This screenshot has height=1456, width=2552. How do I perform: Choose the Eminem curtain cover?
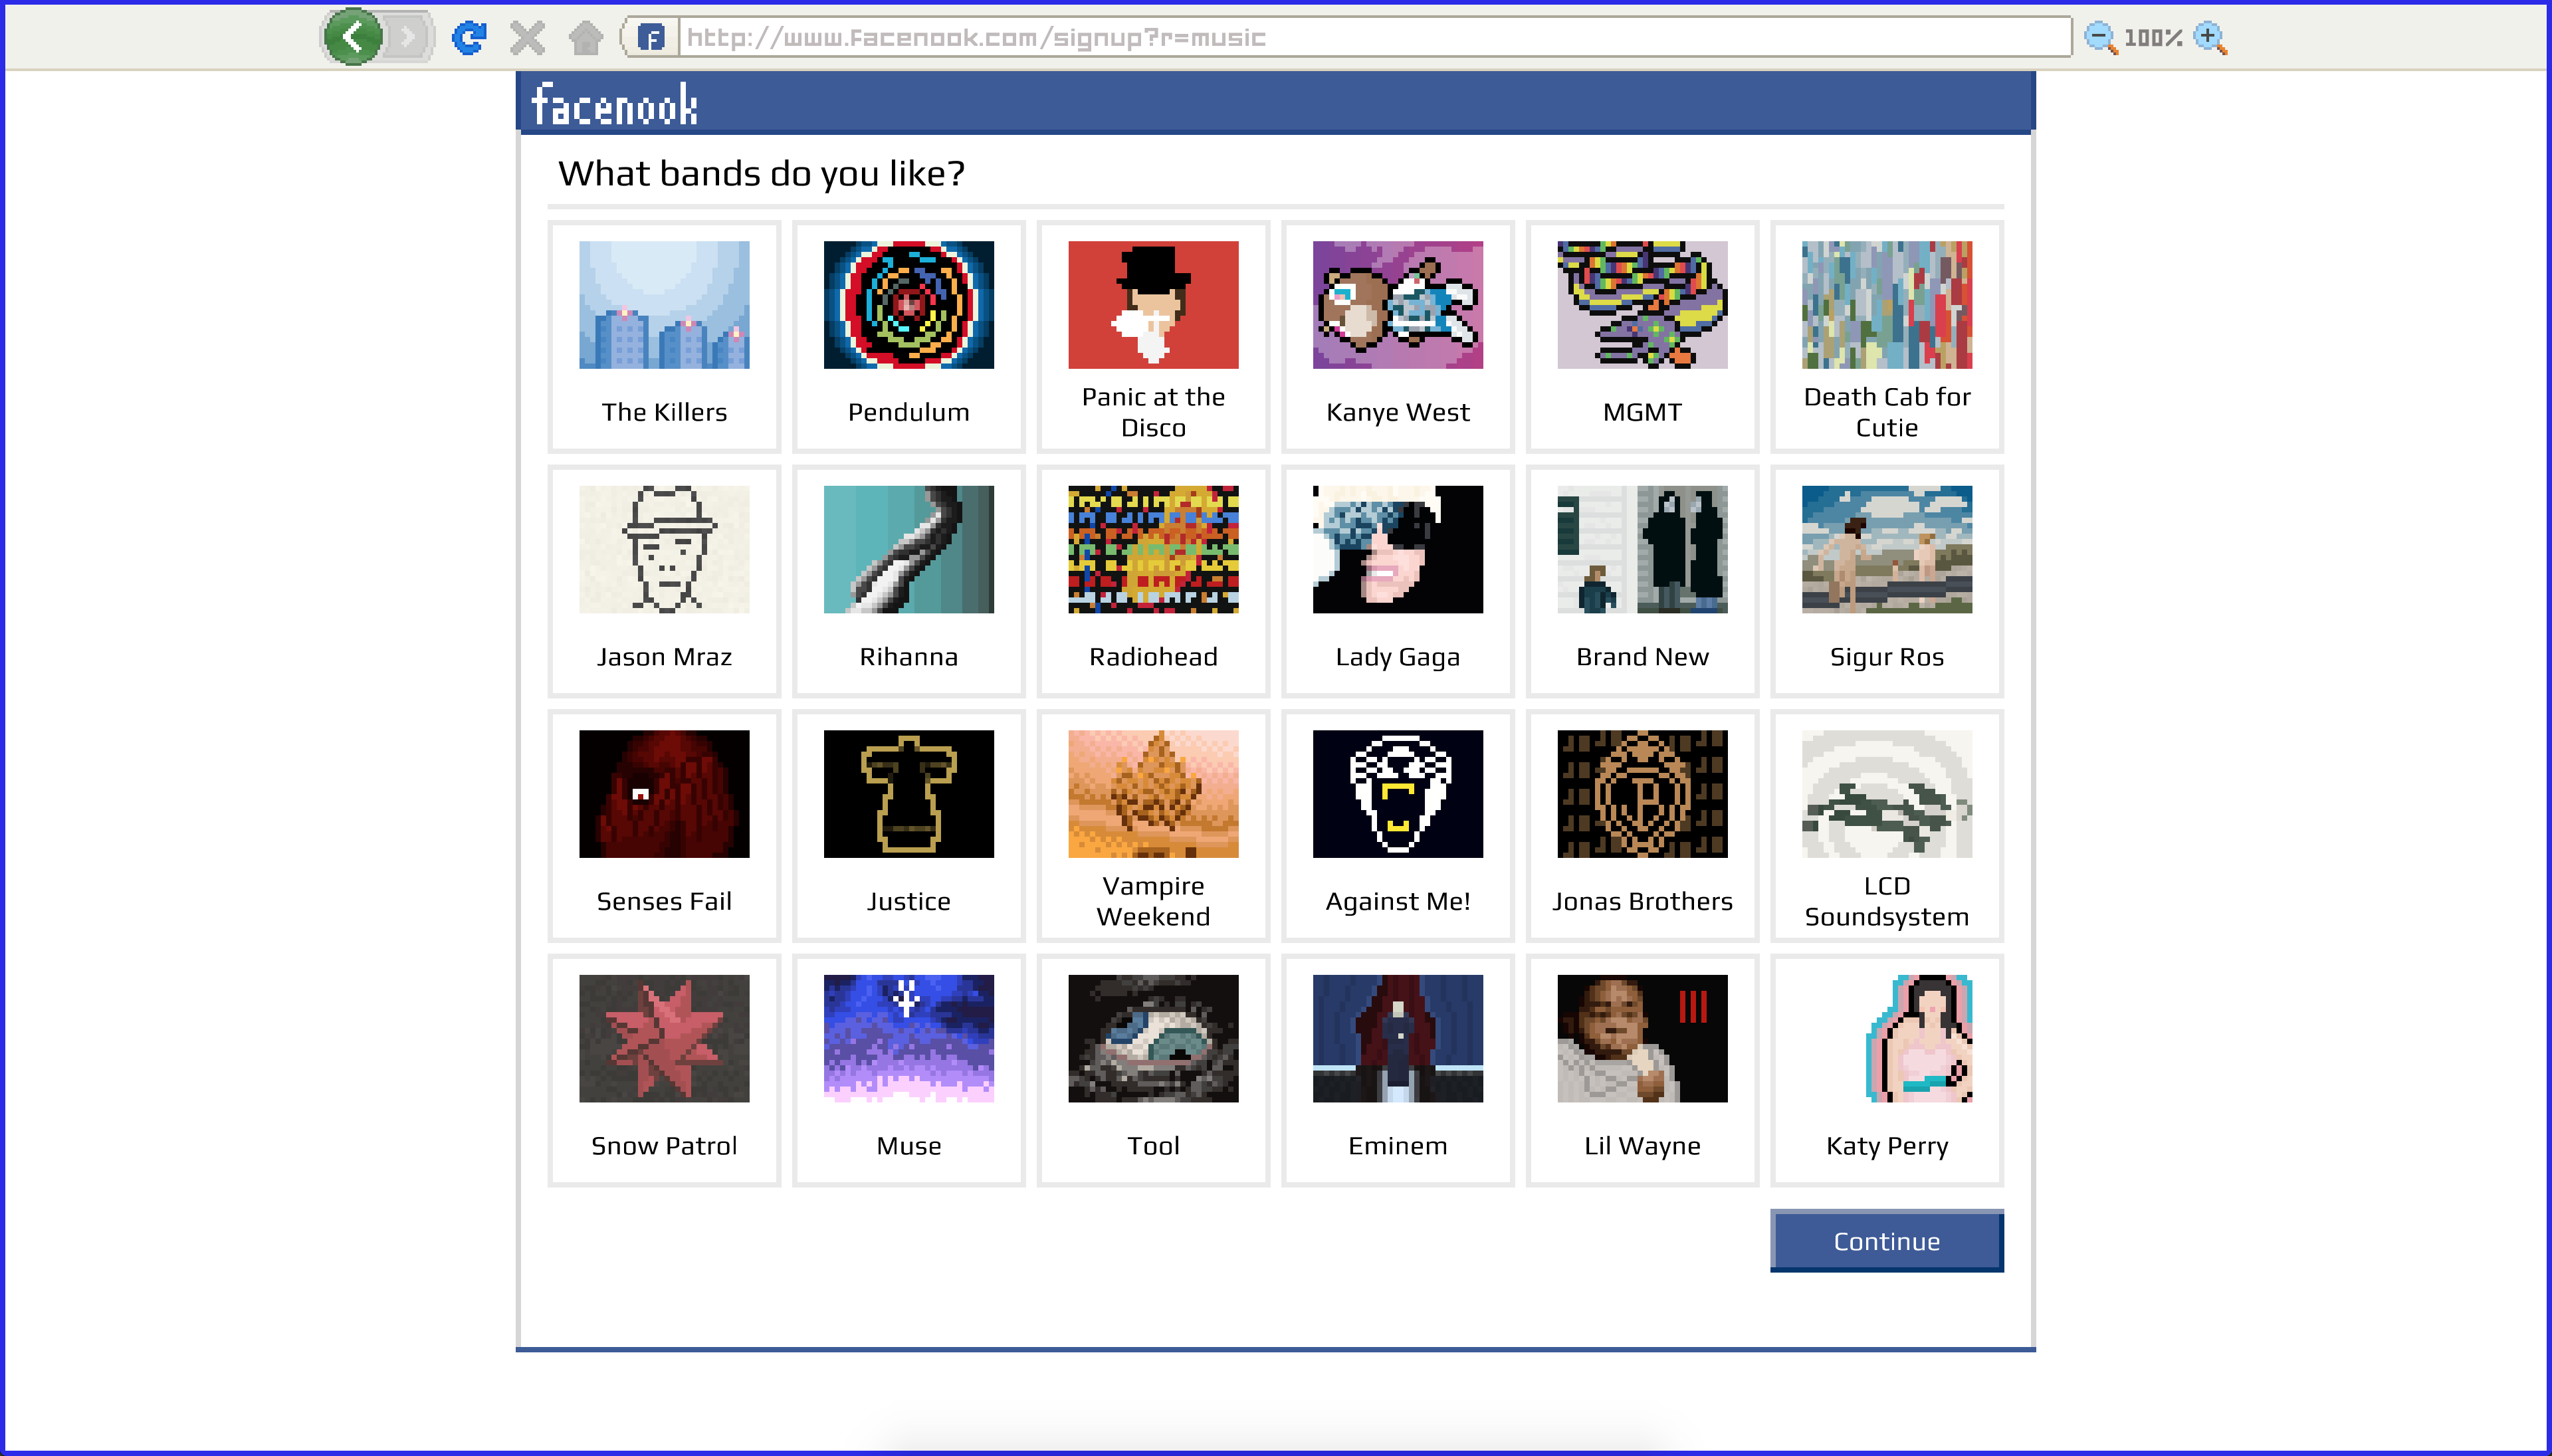(1398, 1038)
